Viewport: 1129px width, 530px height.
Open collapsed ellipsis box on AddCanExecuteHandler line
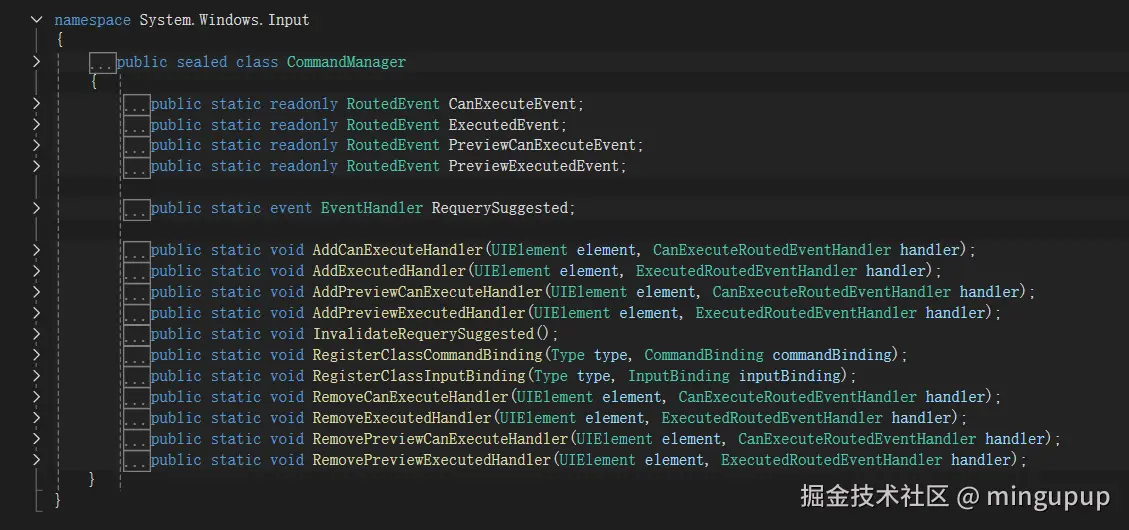136,251
